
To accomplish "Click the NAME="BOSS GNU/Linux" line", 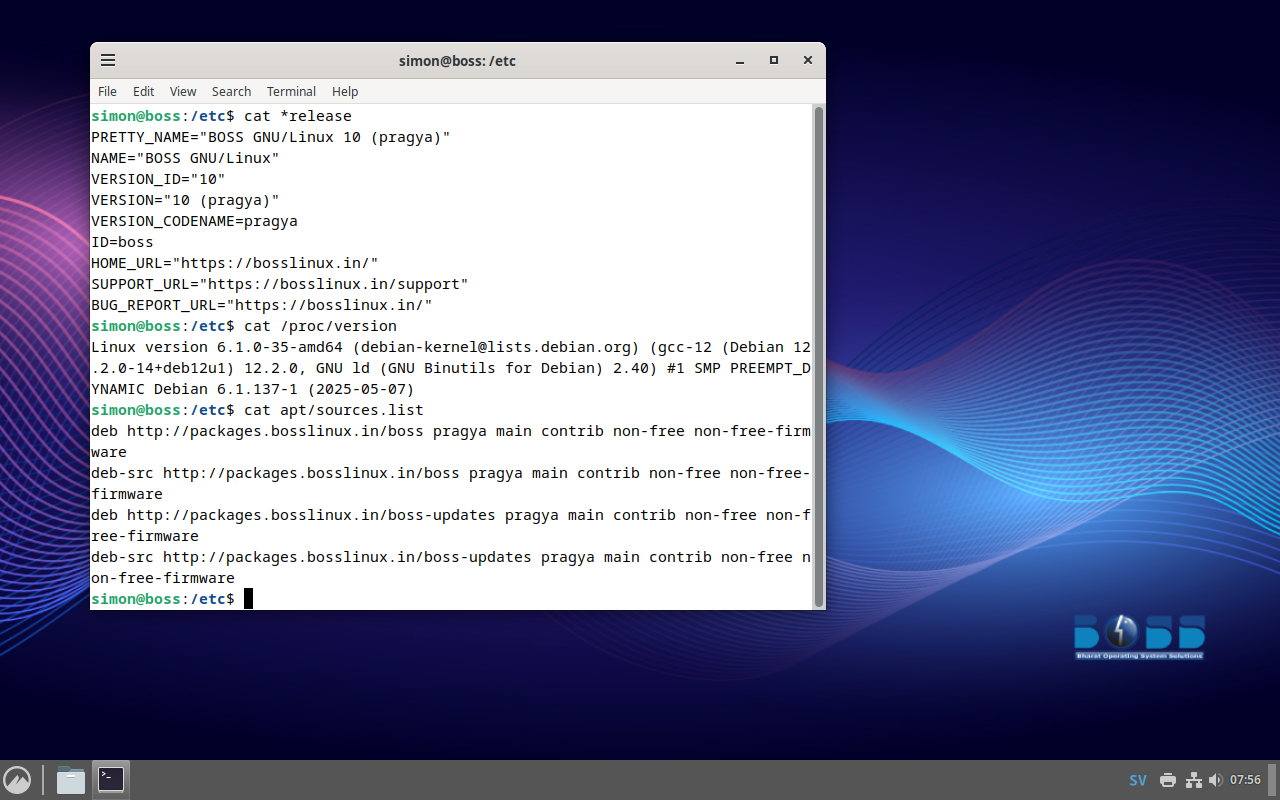I will click(185, 158).
